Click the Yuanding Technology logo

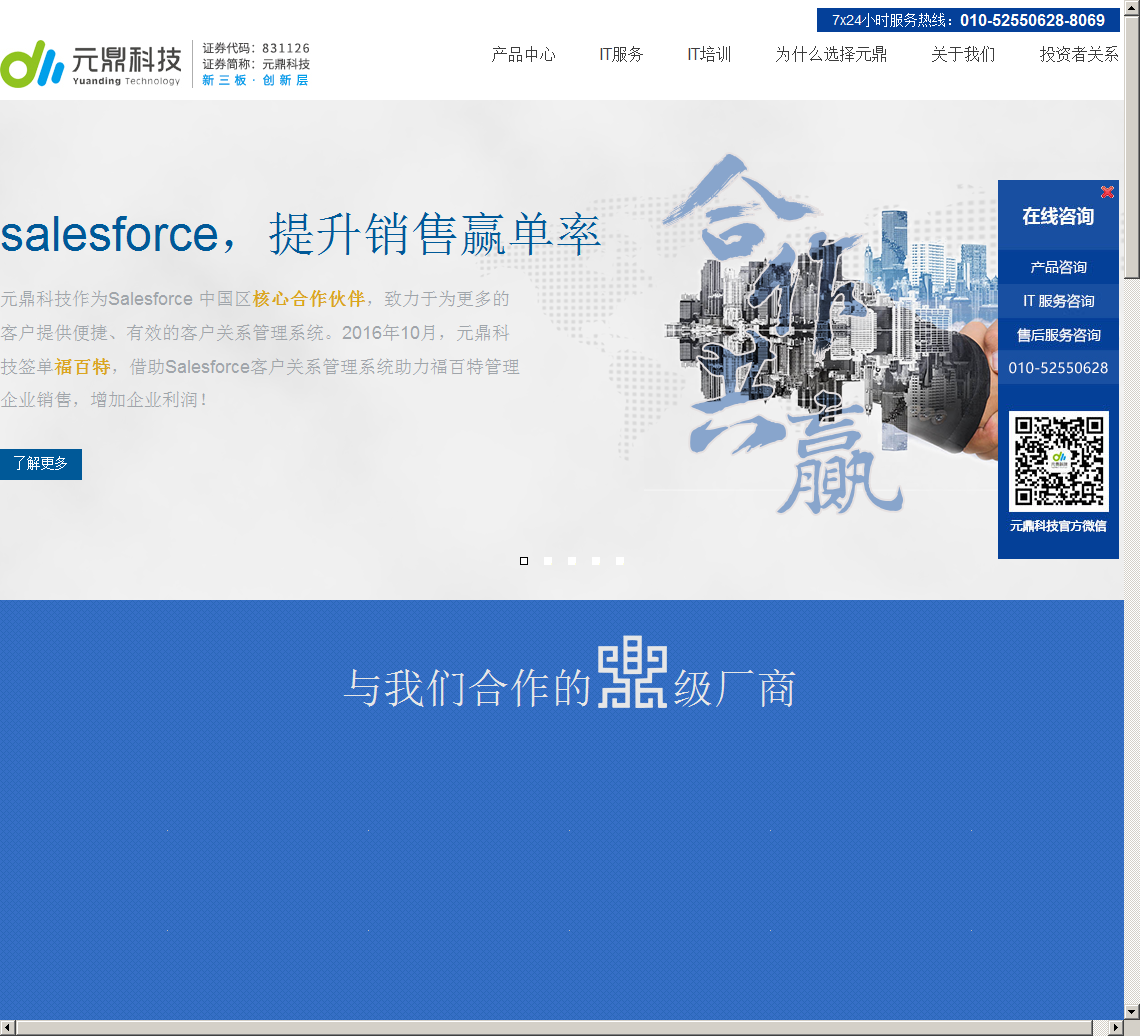(91, 64)
